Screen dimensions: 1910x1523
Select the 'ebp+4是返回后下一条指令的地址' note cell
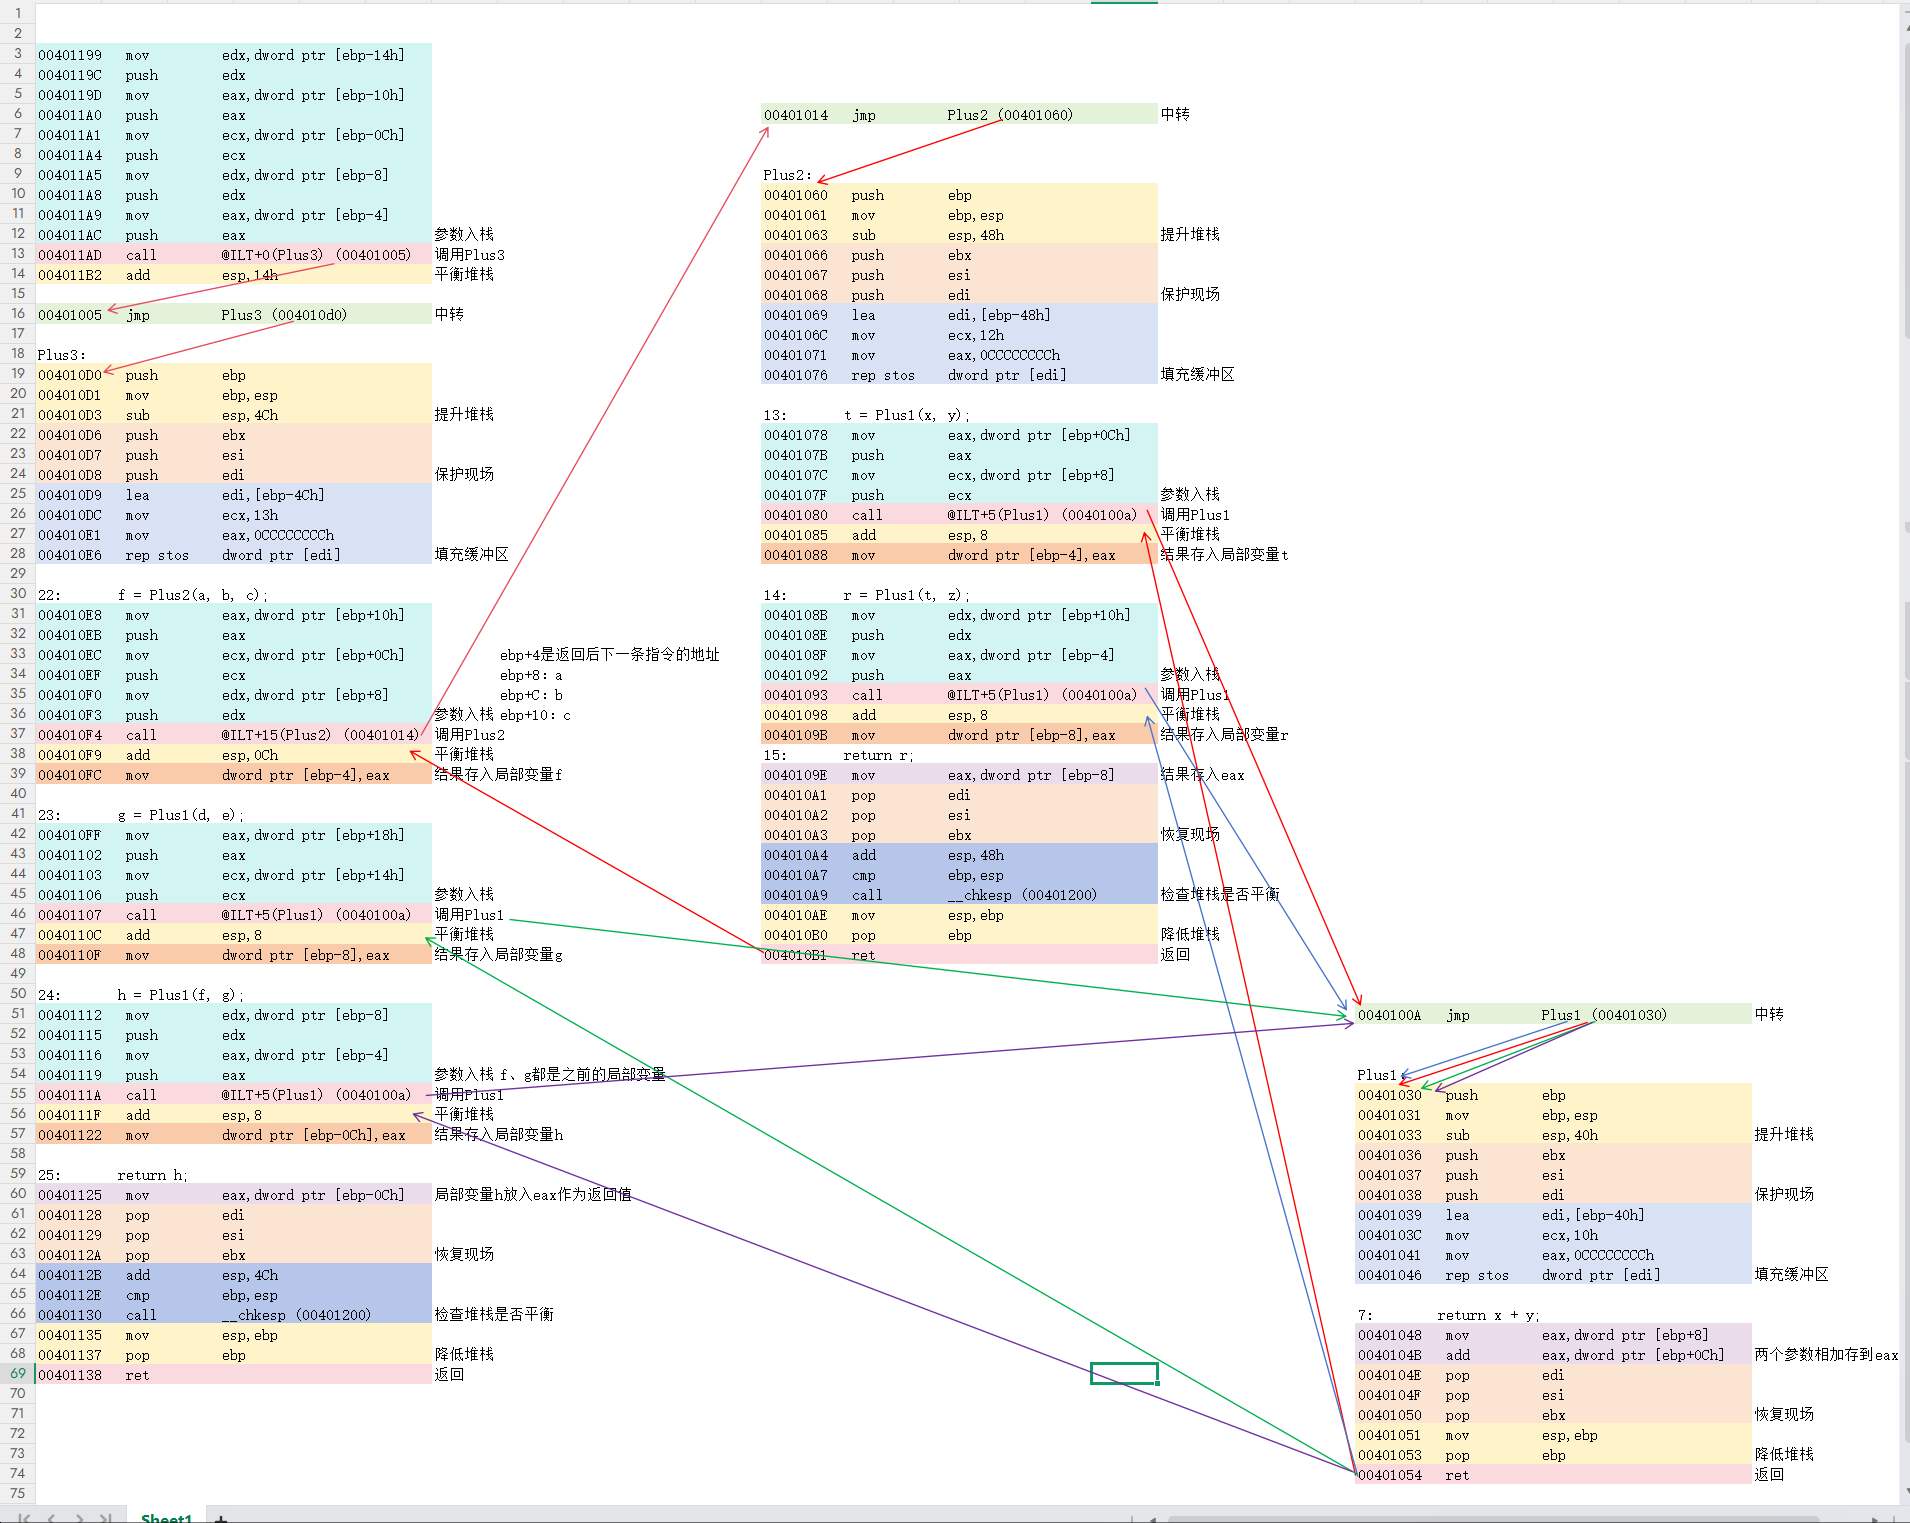click(609, 655)
